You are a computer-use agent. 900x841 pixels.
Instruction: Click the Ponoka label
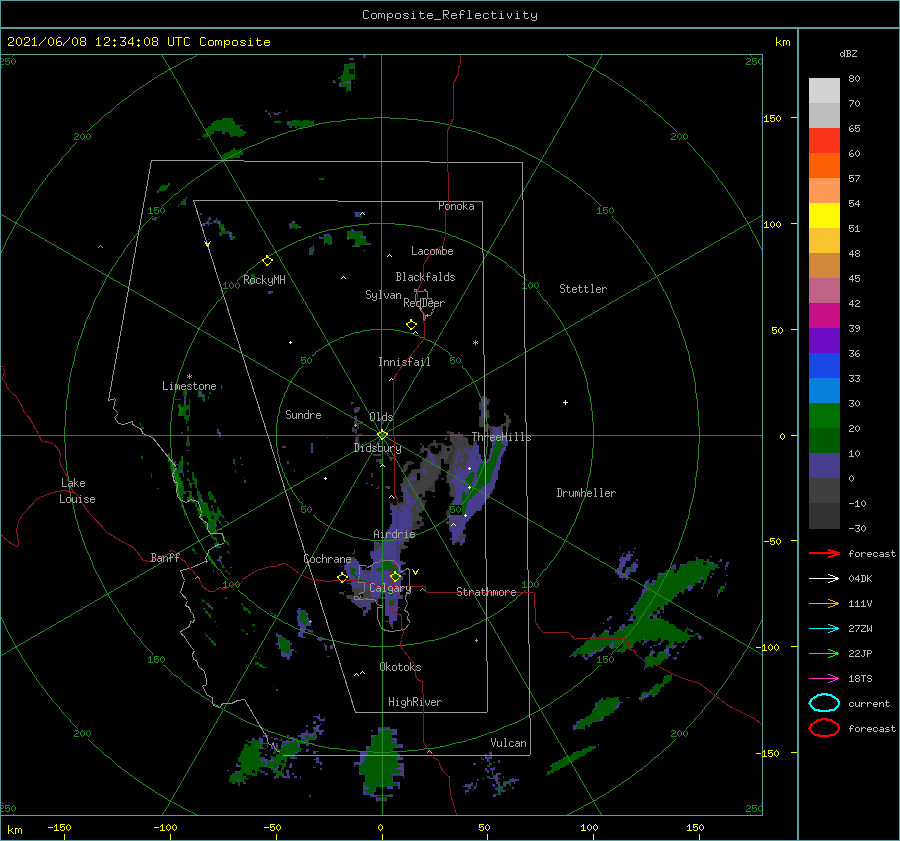[x=456, y=206]
